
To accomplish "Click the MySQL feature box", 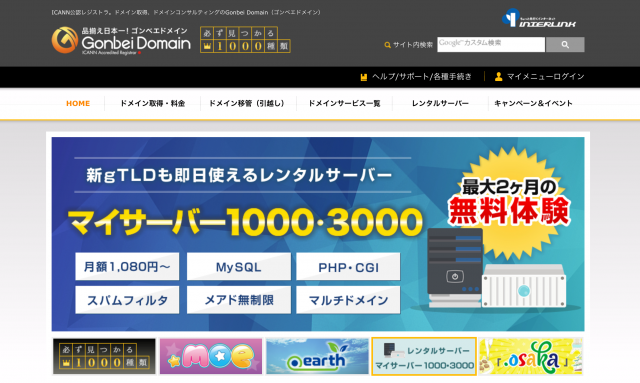I will coord(239,267).
